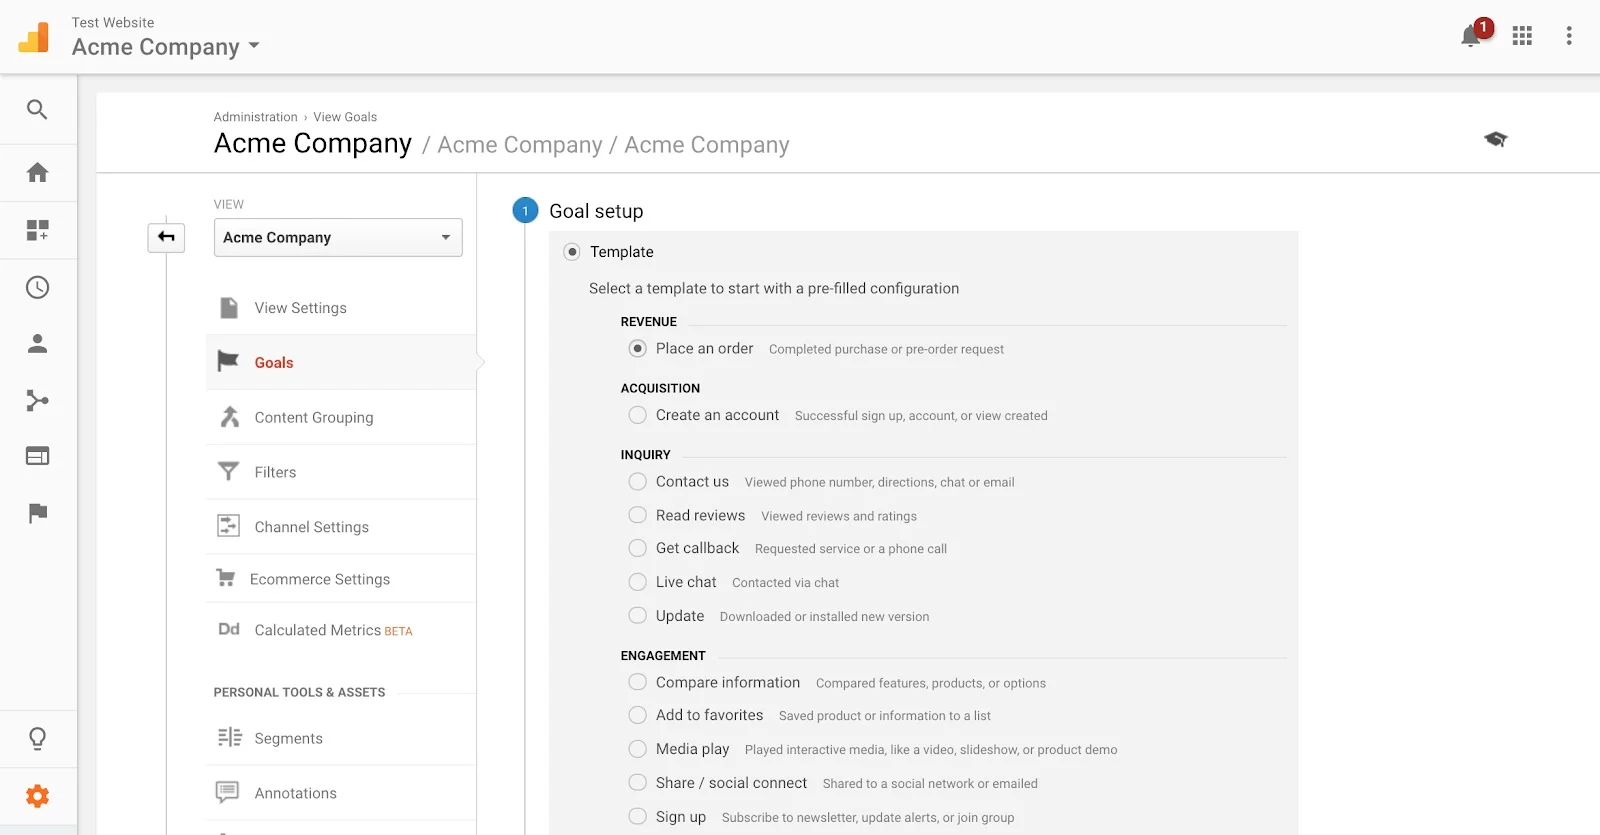Select the Contact us template
This screenshot has height=835, width=1600.
pos(637,482)
